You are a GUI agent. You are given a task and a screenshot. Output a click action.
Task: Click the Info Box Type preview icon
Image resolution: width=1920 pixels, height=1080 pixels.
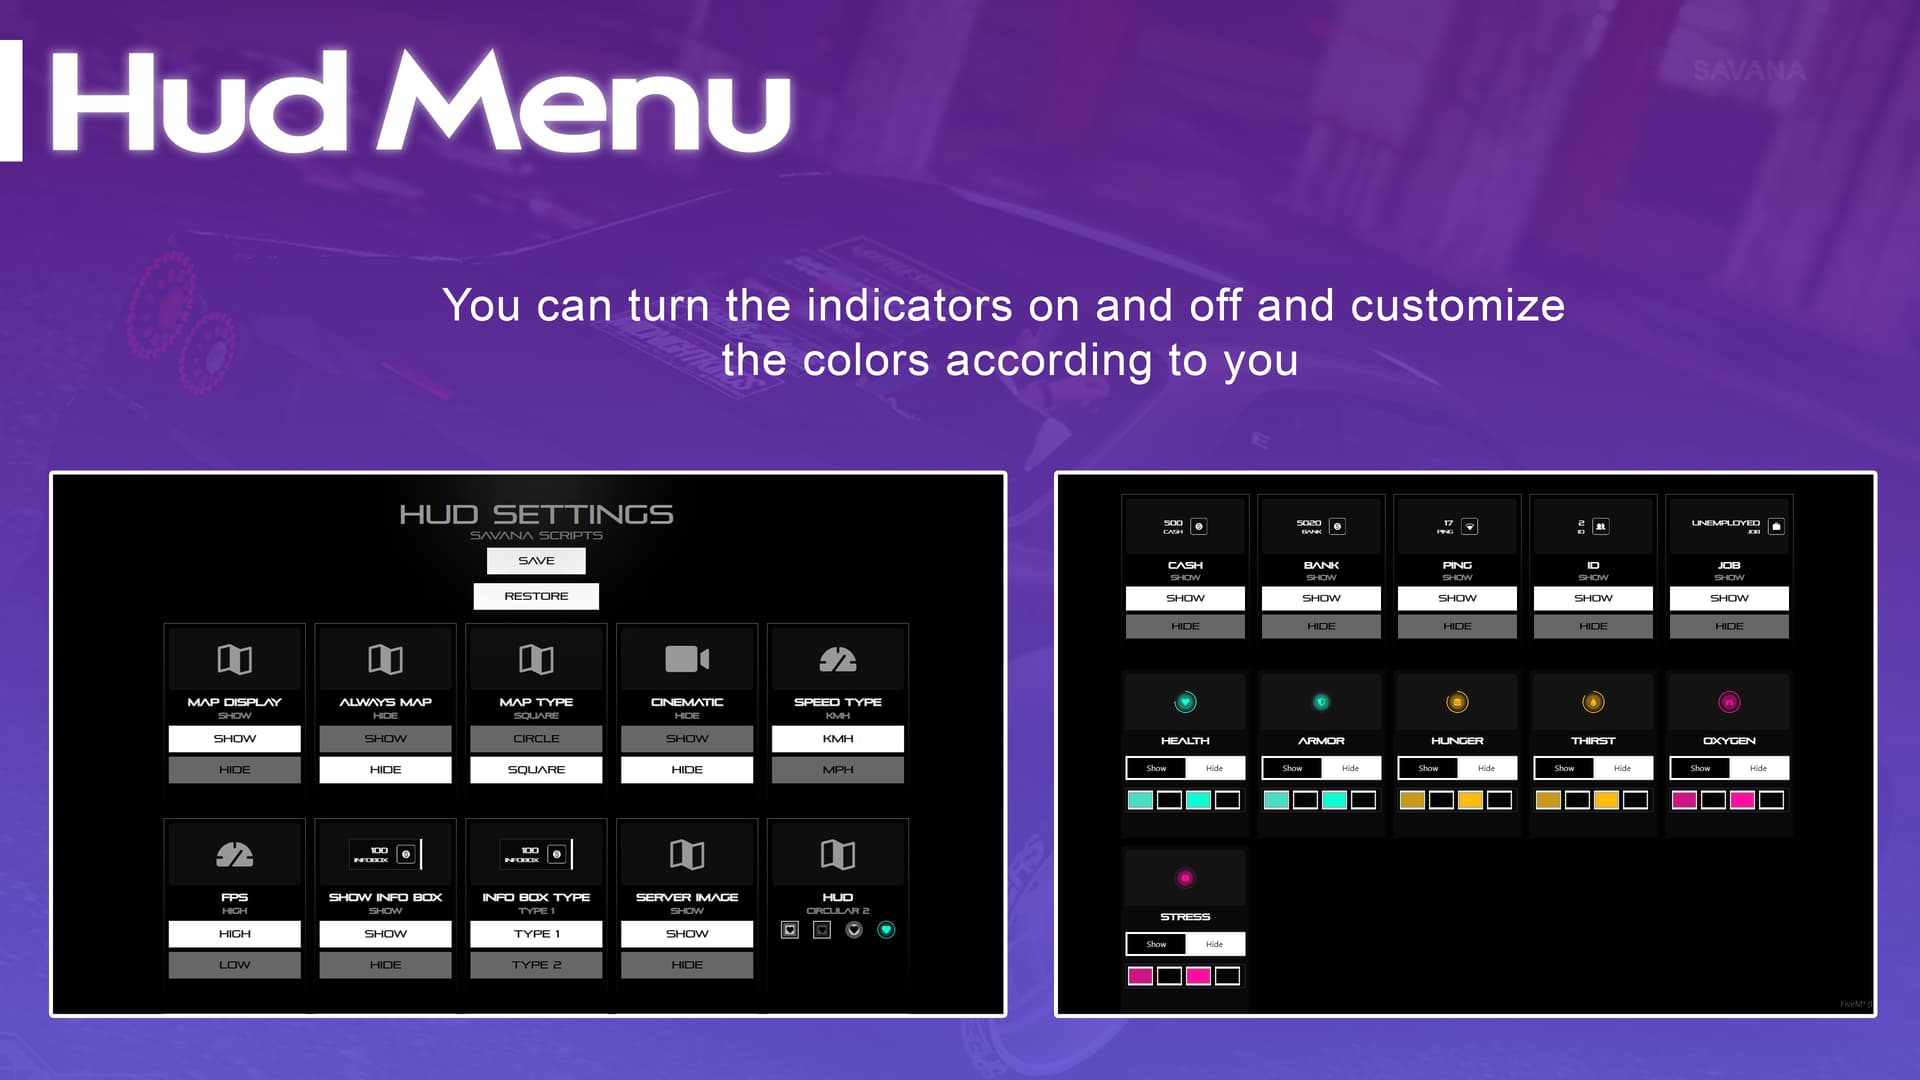(x=536, y=854)
